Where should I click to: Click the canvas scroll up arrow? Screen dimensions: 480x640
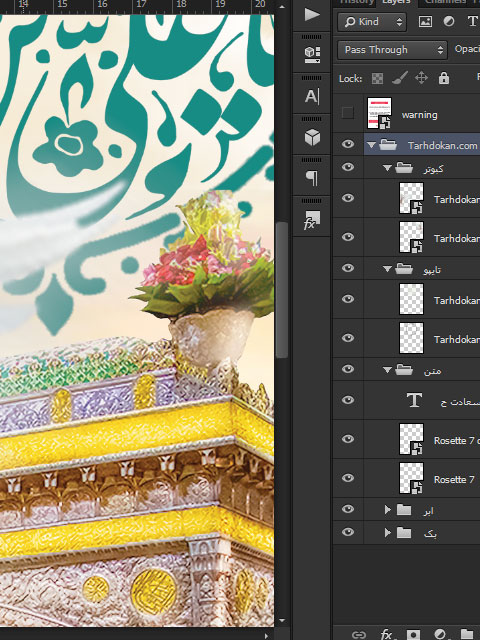click(x=282, y=7)
